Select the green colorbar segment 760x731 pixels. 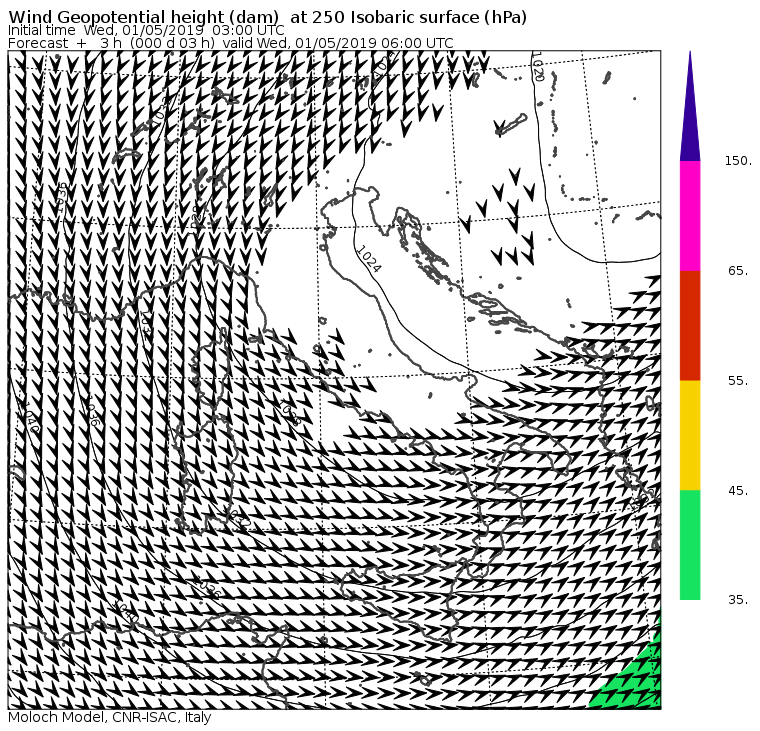click(x=690, y=545)
